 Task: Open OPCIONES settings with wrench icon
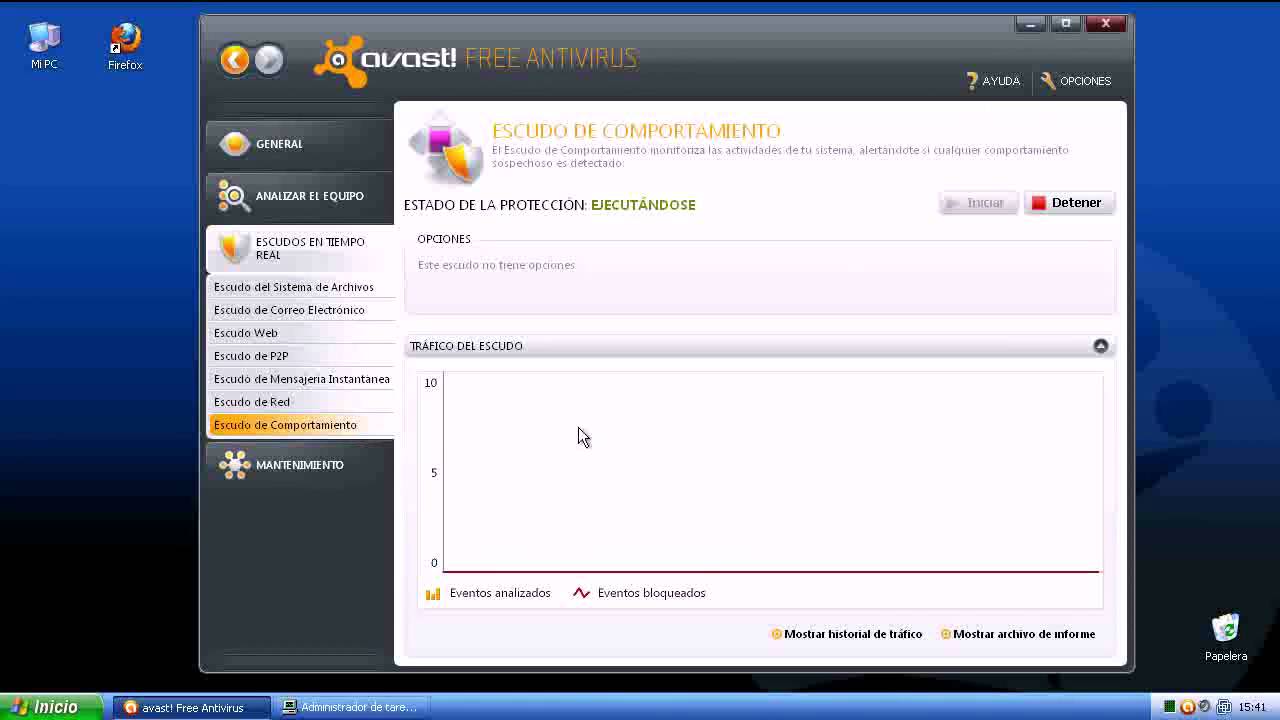pyautogui.click(x=1076, y=81)
